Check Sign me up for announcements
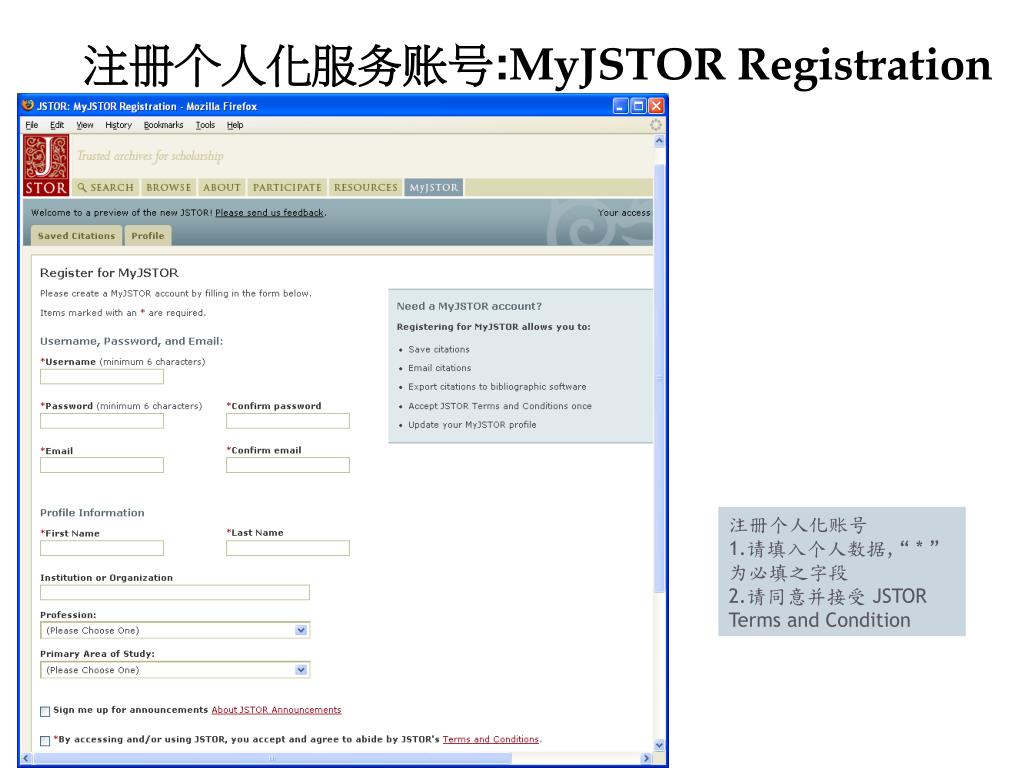The height and width of the screenshot is (768, 1024). (45, 711)
